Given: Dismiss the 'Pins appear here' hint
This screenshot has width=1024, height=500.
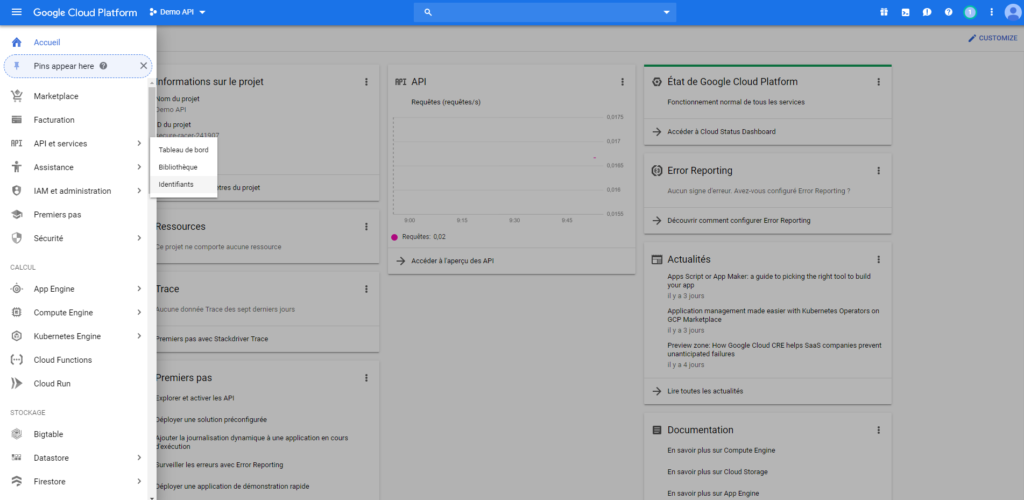Looking at the screenshot, I should 143,66.
